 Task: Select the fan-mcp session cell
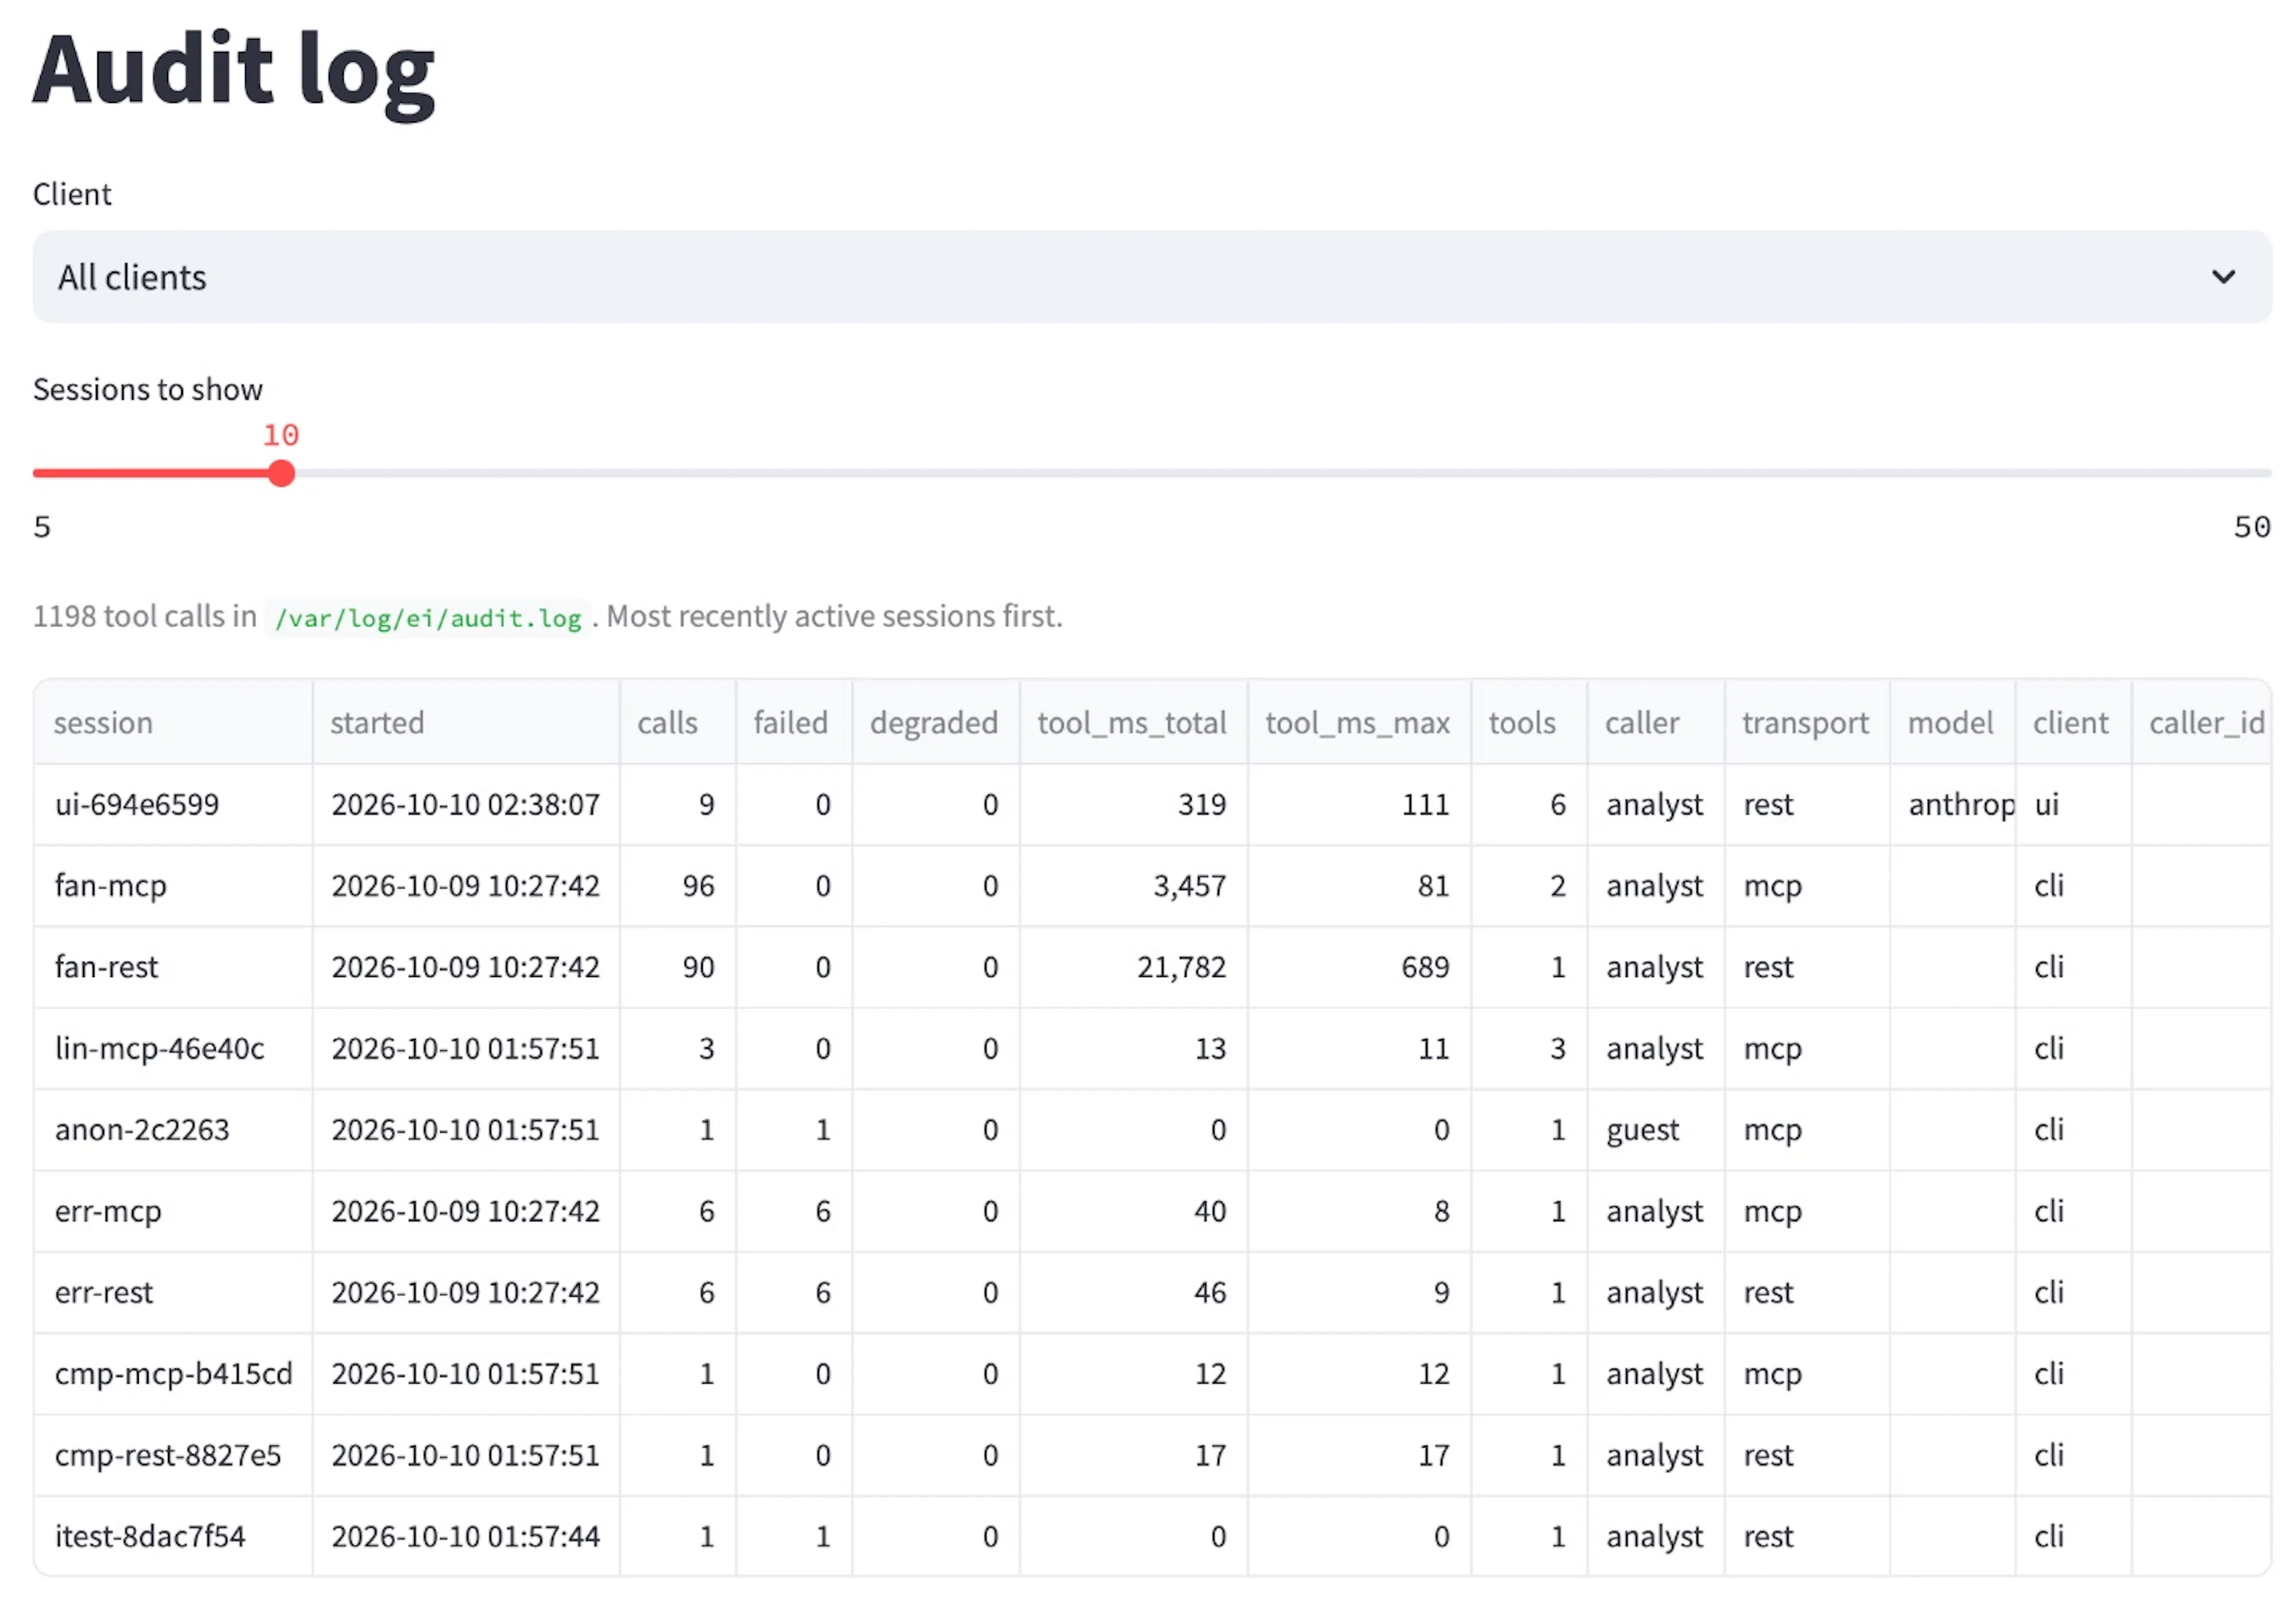click(173, 885)
